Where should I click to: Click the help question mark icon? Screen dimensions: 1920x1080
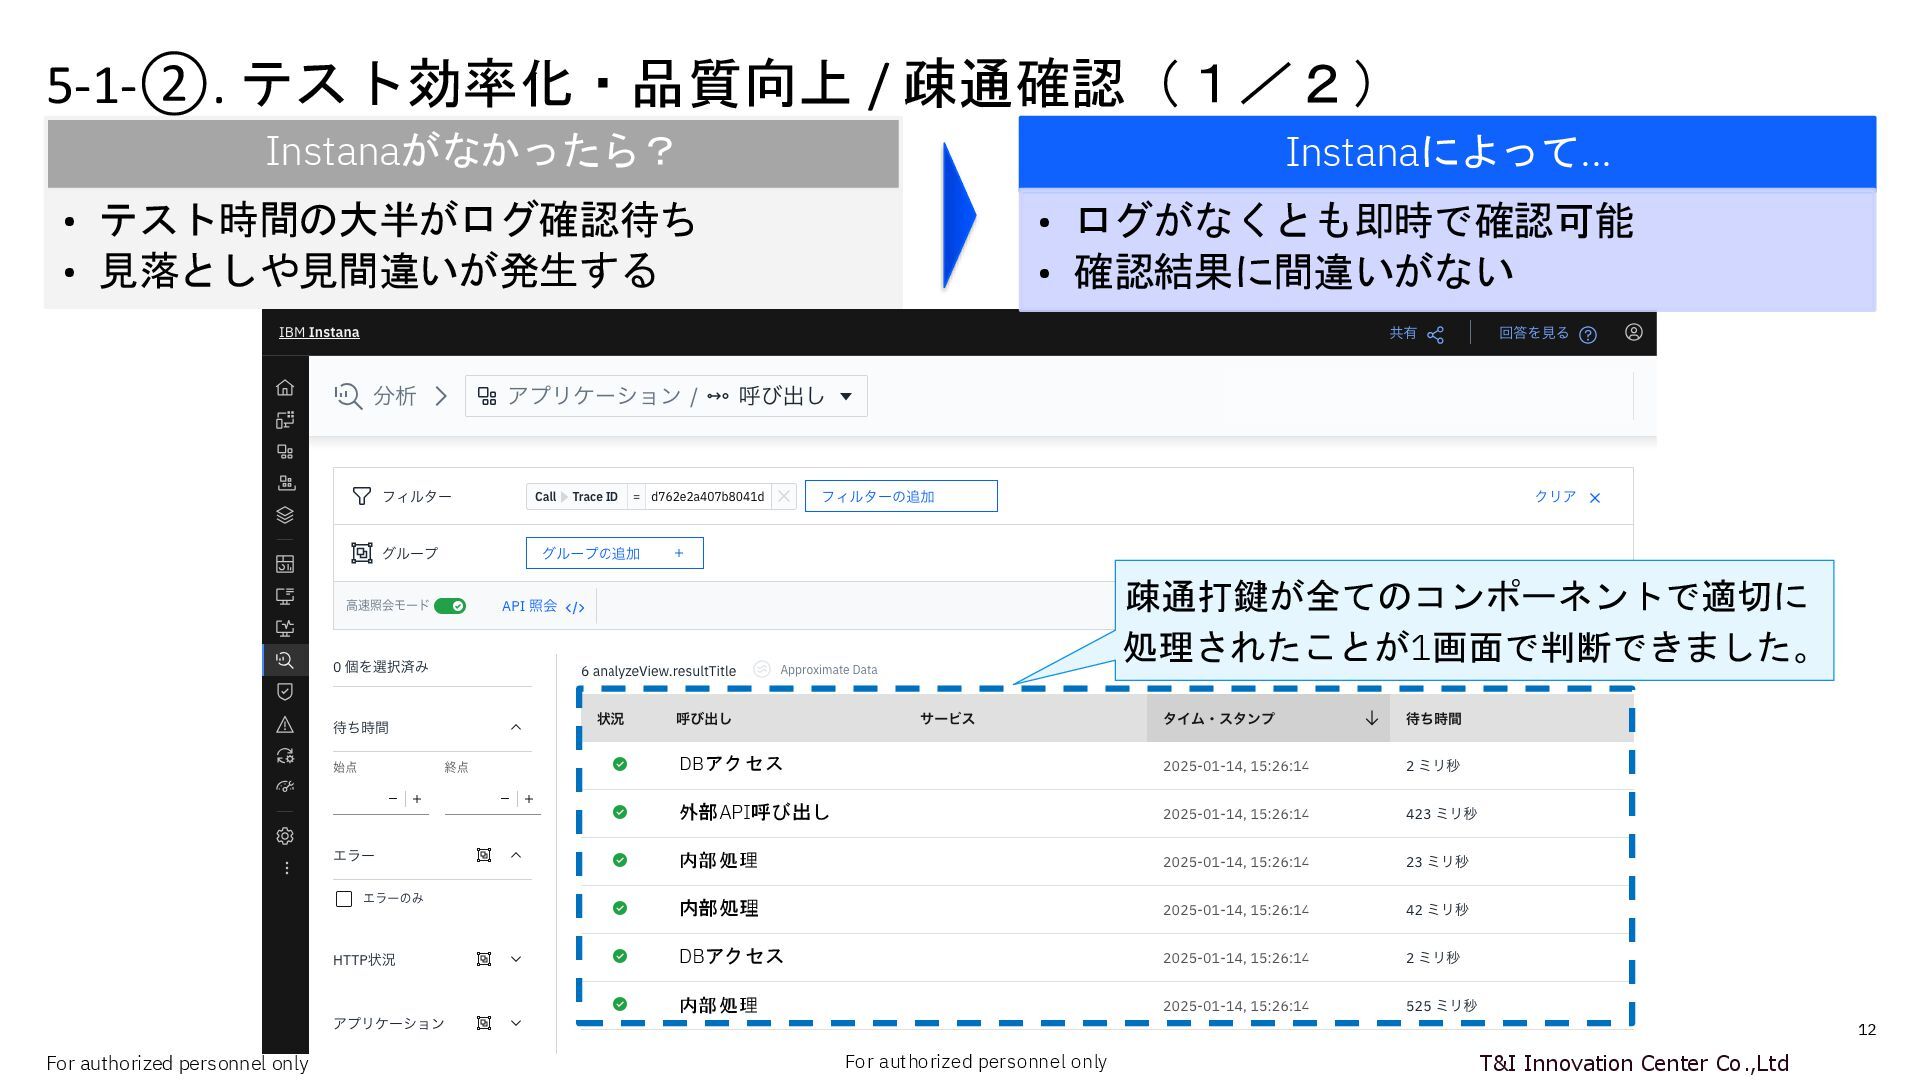[1587, 334]
